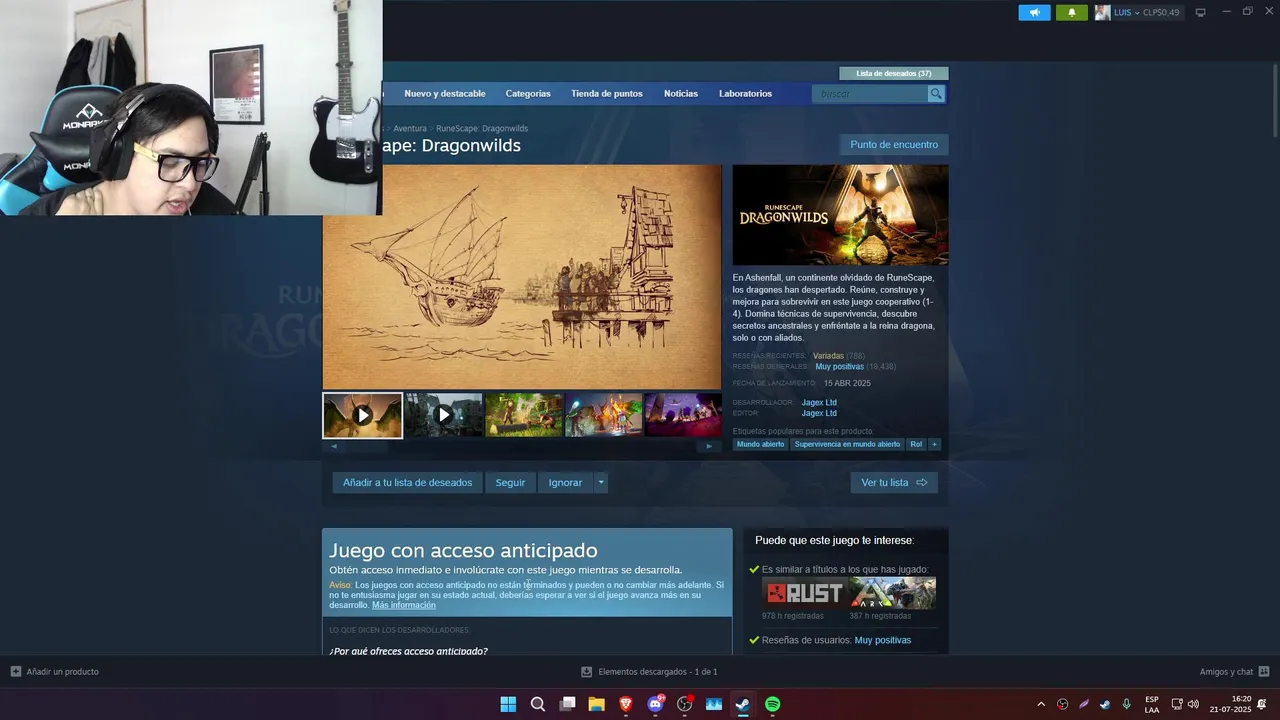Open the Tienda de puntos tab

(607, 93)
